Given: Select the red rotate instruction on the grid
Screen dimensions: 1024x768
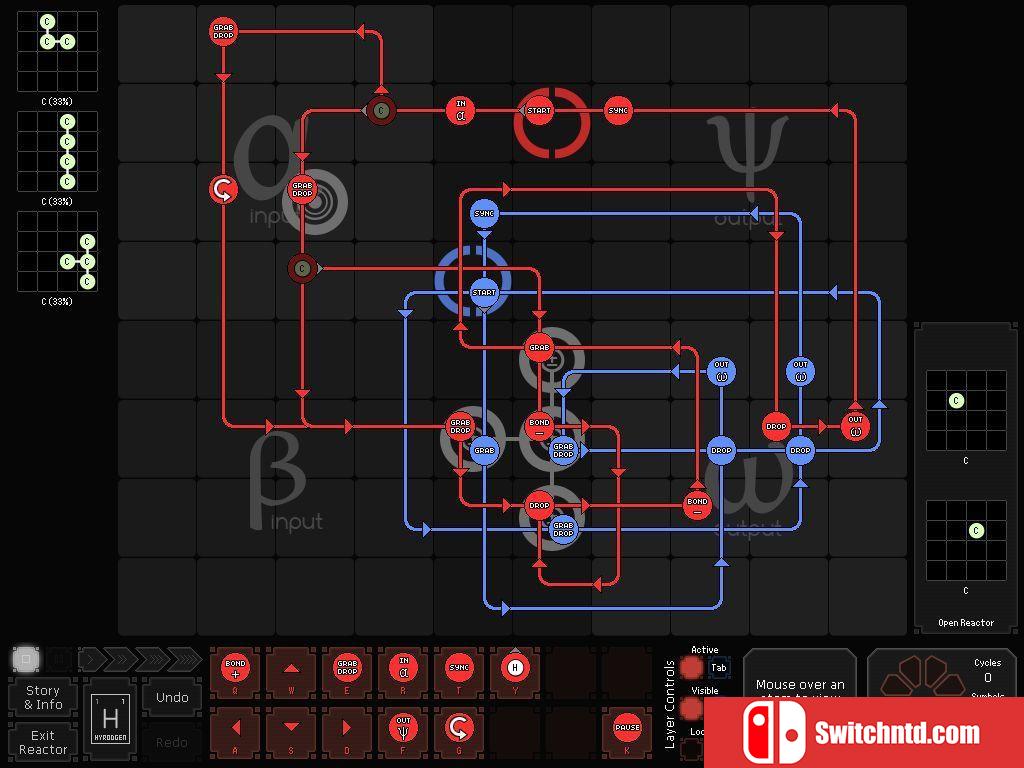Looking at the screenshot, I should coord(223,189).
